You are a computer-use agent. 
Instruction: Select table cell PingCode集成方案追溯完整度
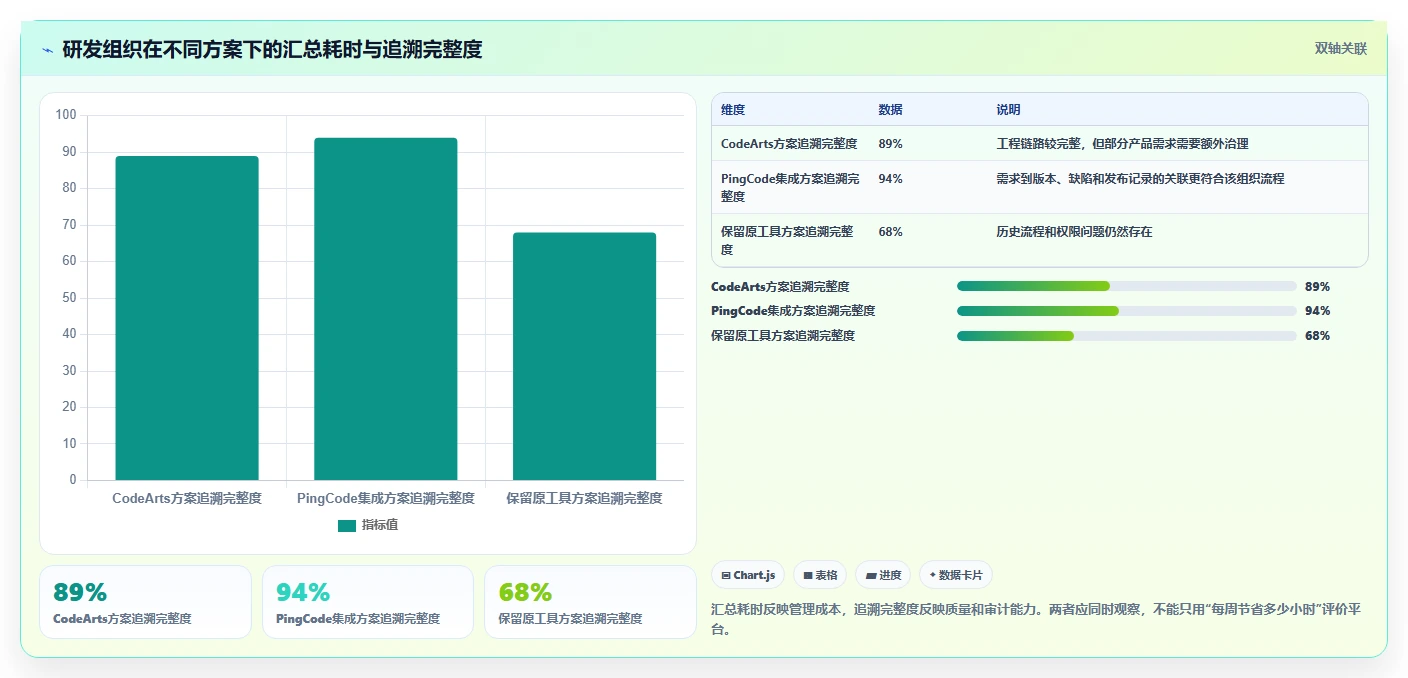790,188
